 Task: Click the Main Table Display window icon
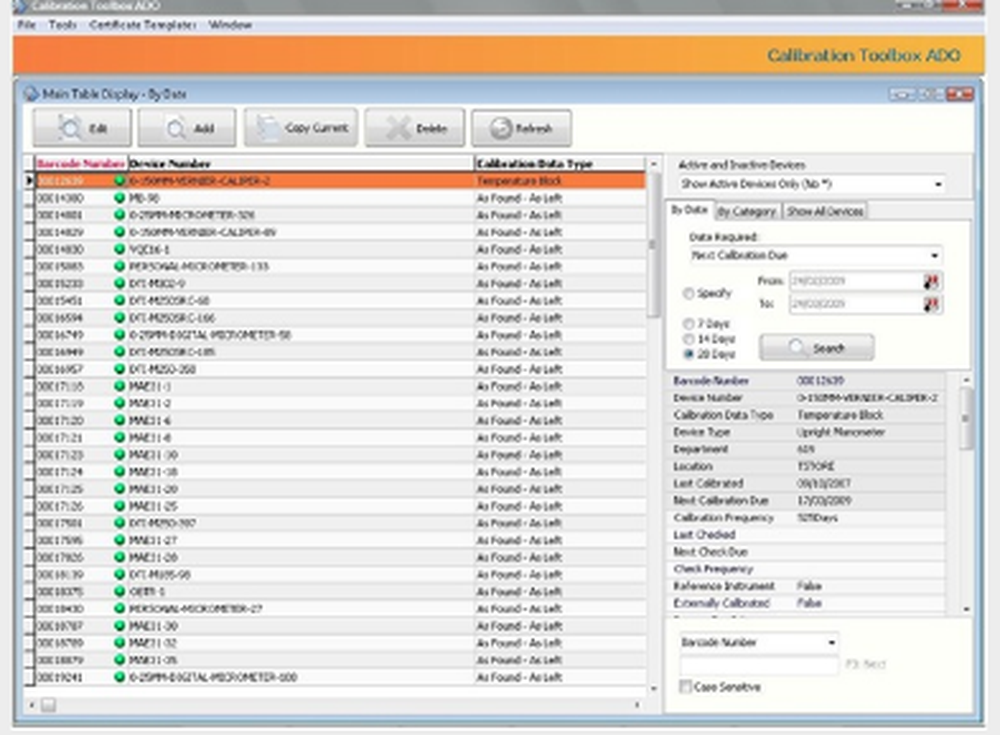[31, 94]
